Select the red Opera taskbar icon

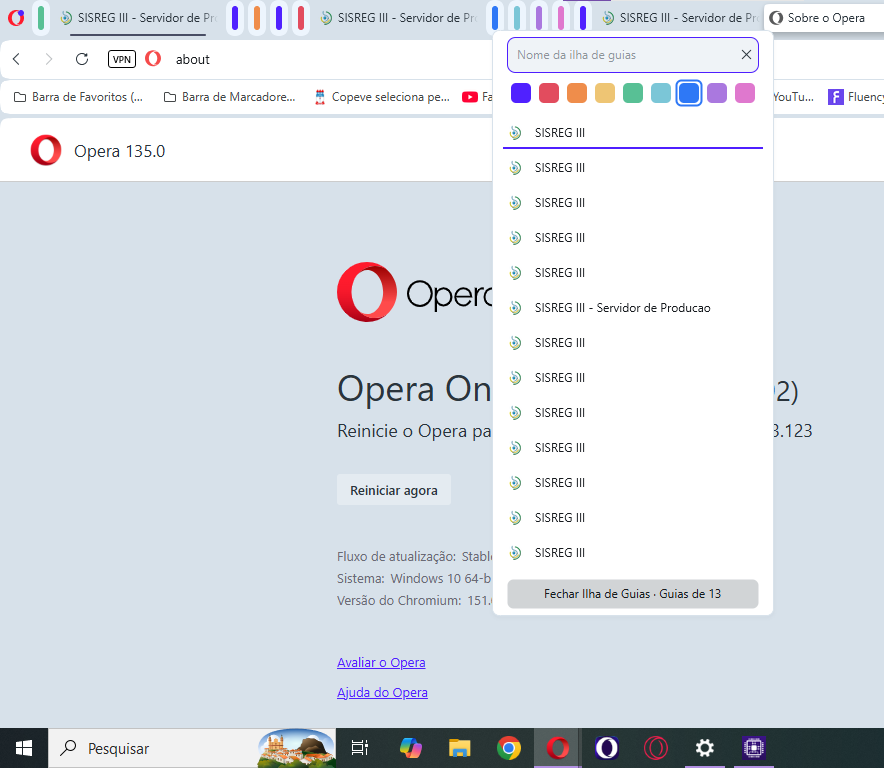[558, 748]
